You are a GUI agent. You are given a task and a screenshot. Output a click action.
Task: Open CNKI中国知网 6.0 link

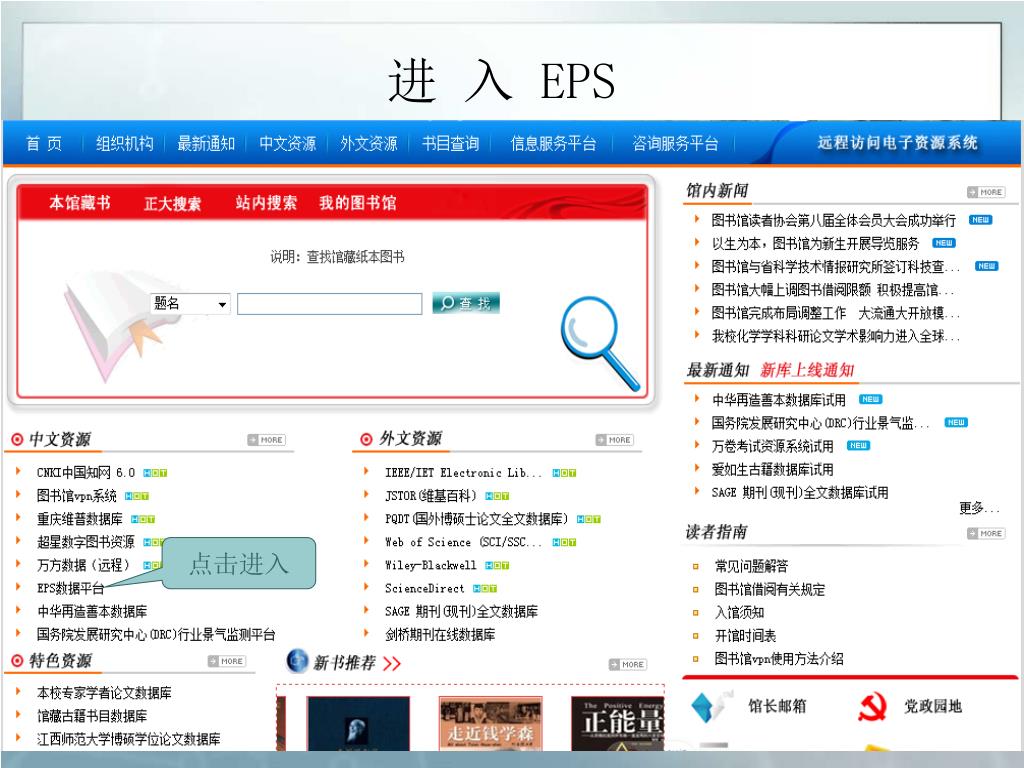click(86, 472)
